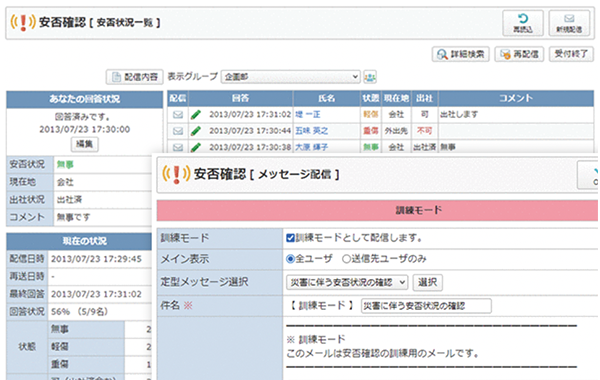
Task: Click the pink 訓練モード banner
Action: 377,210
